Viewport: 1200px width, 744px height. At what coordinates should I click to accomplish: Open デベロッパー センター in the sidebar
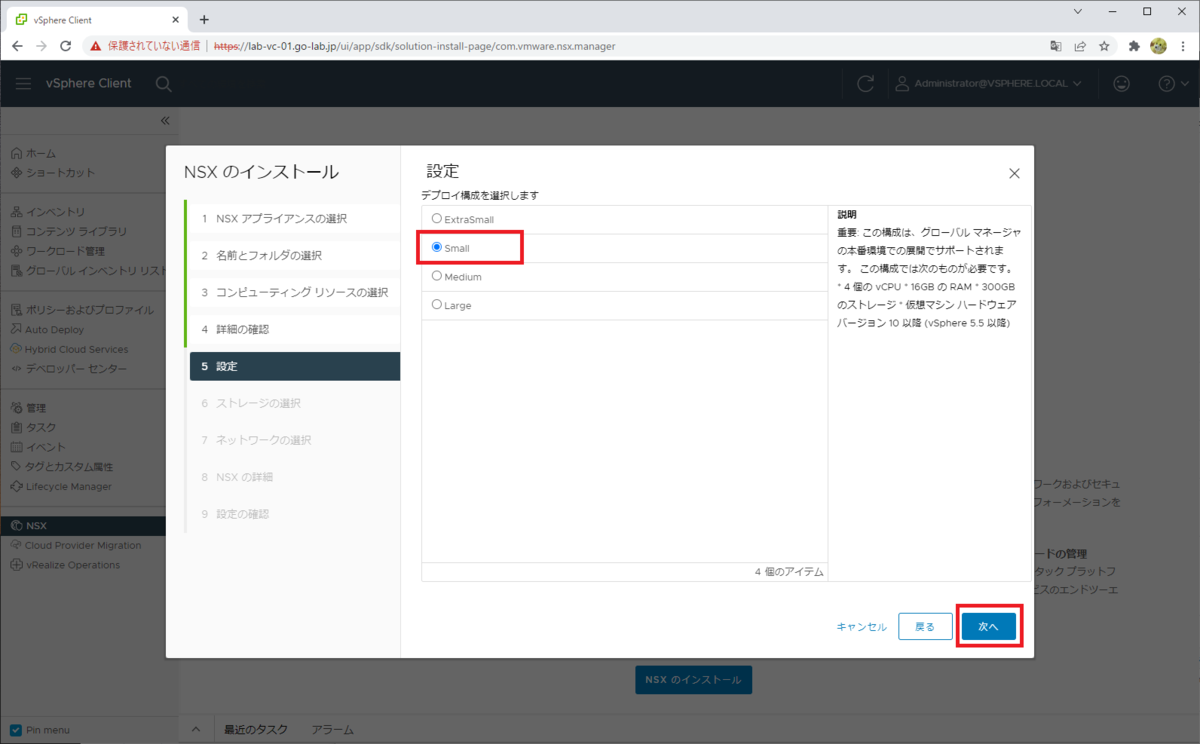click(68, 369)
